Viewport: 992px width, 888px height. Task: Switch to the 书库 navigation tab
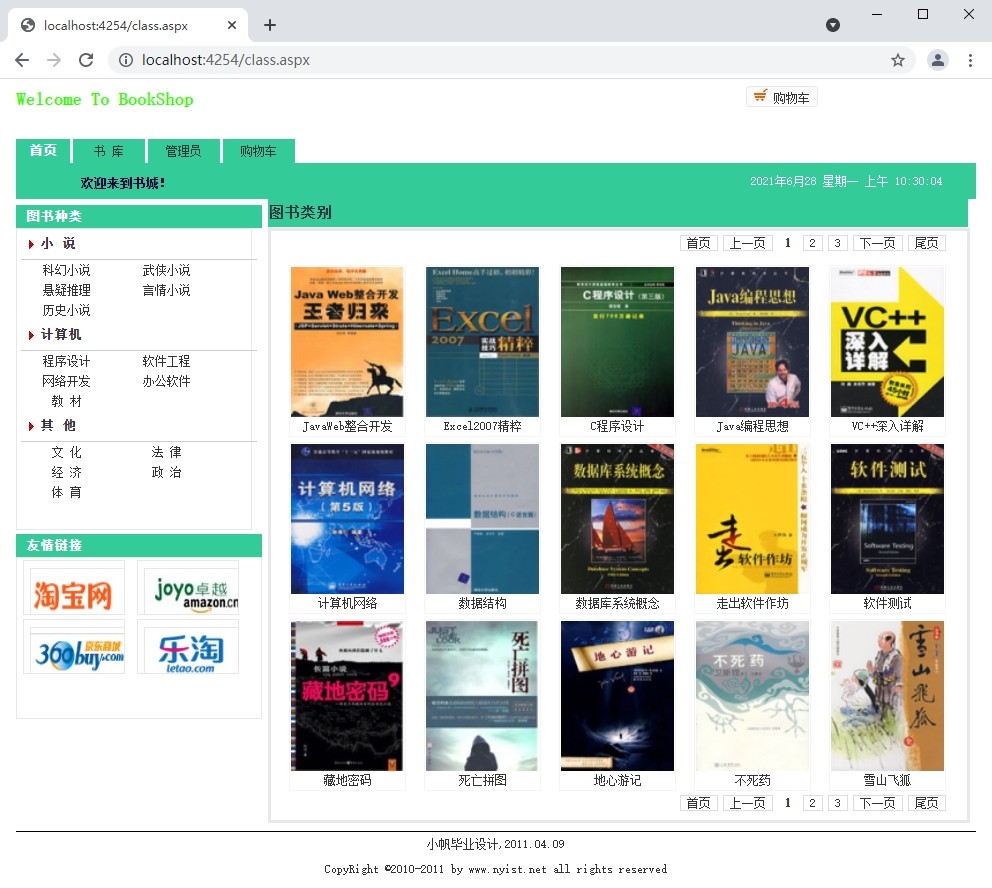click(109, 151)
